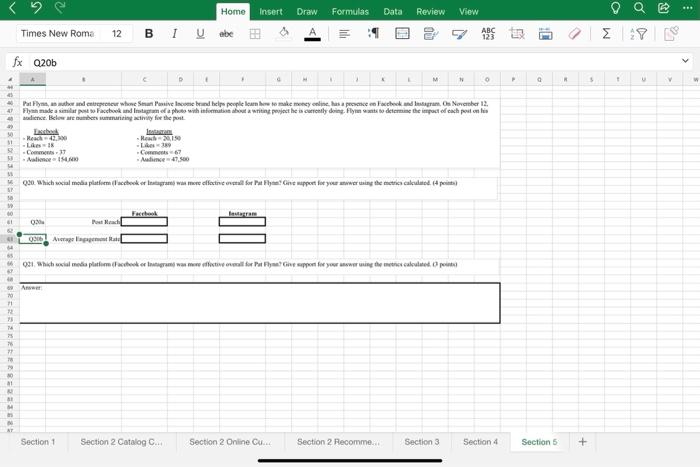Select the Facebook column heading cell
This screenshot has height=467, width=700.
point(144,213)
